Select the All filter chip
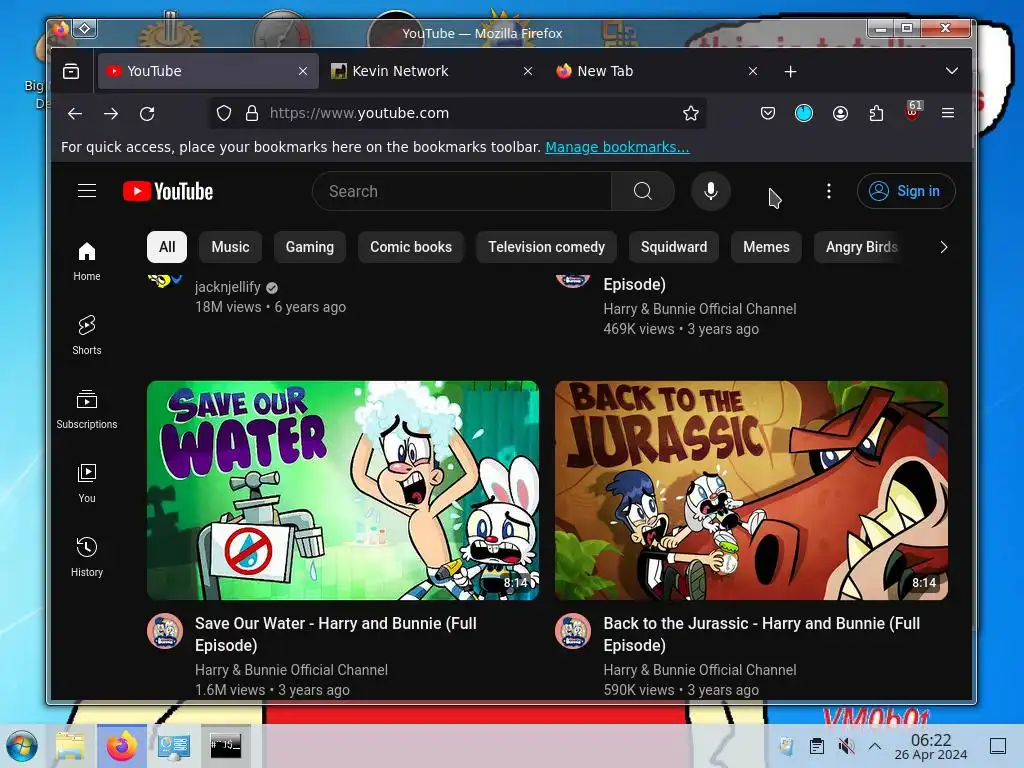 click(167, 248)
